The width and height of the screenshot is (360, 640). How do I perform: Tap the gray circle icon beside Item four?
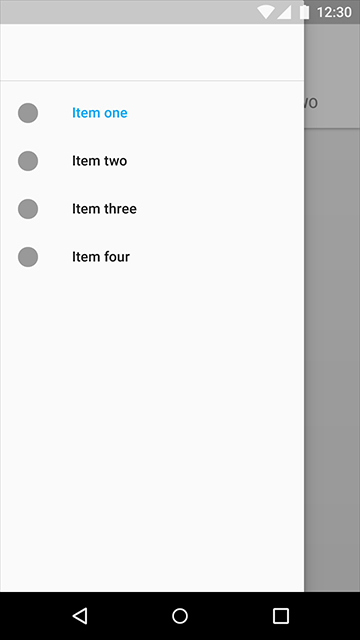pyautogui.click(x=28, y=257)
